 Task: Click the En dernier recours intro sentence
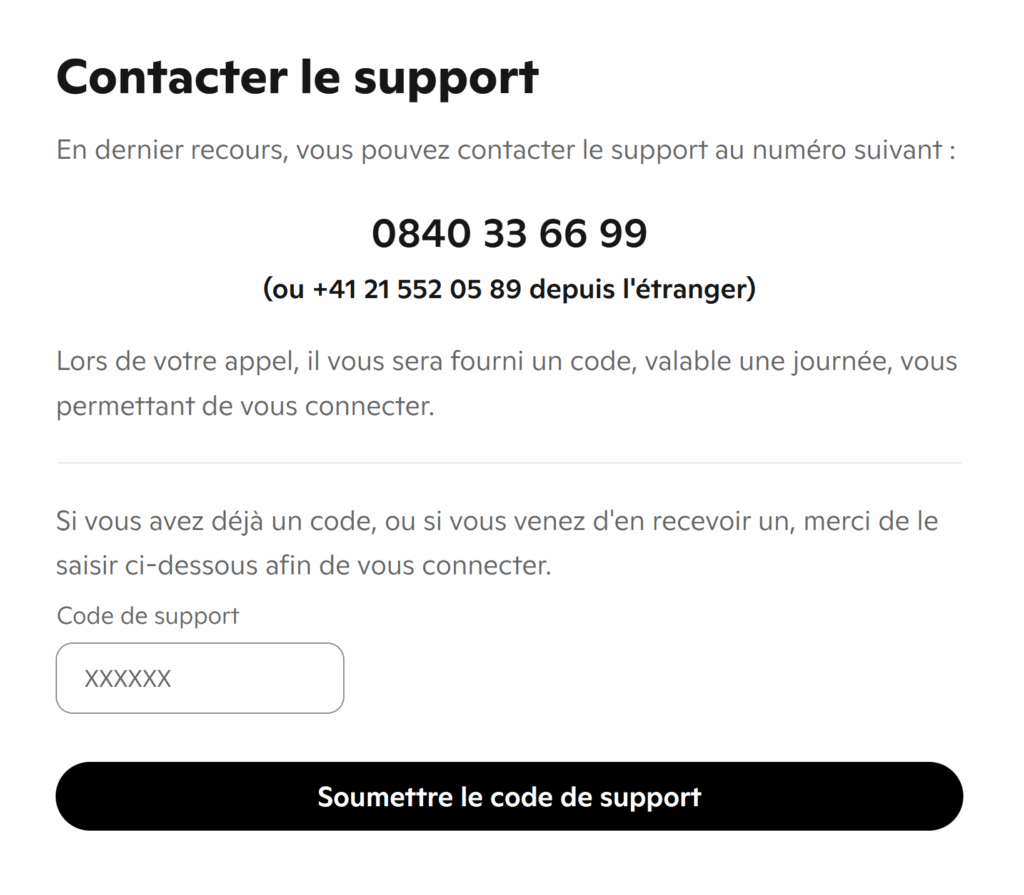506,151
